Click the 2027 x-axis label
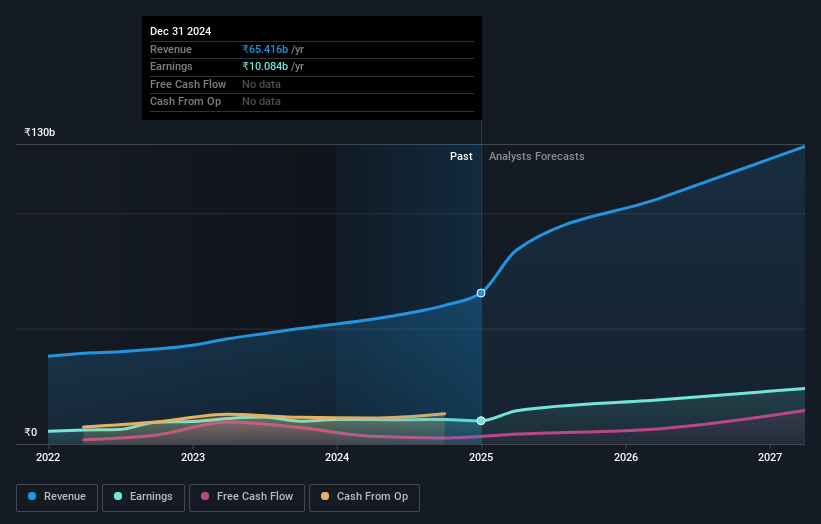 point(770,458)
